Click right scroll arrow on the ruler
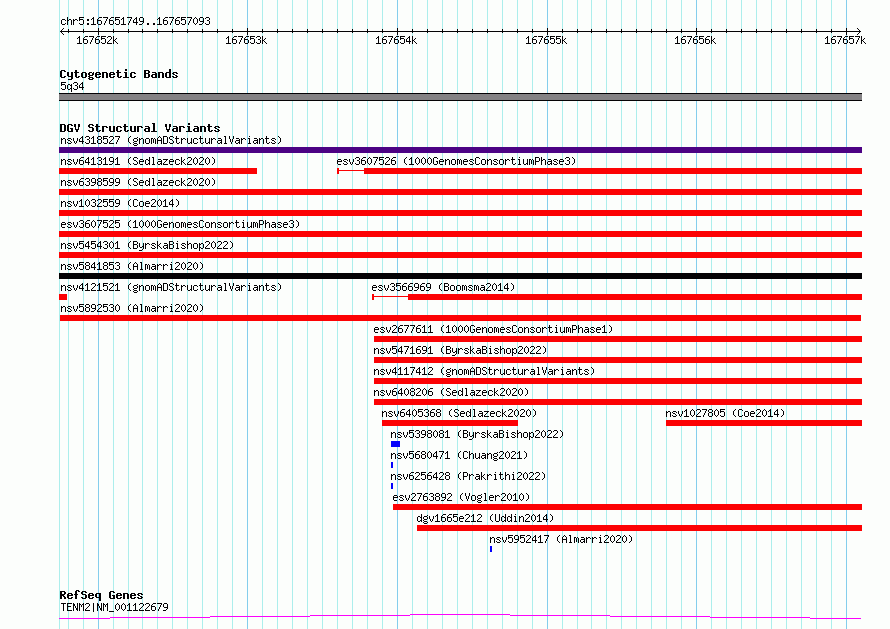890x629 pixels. click(858, 32)
